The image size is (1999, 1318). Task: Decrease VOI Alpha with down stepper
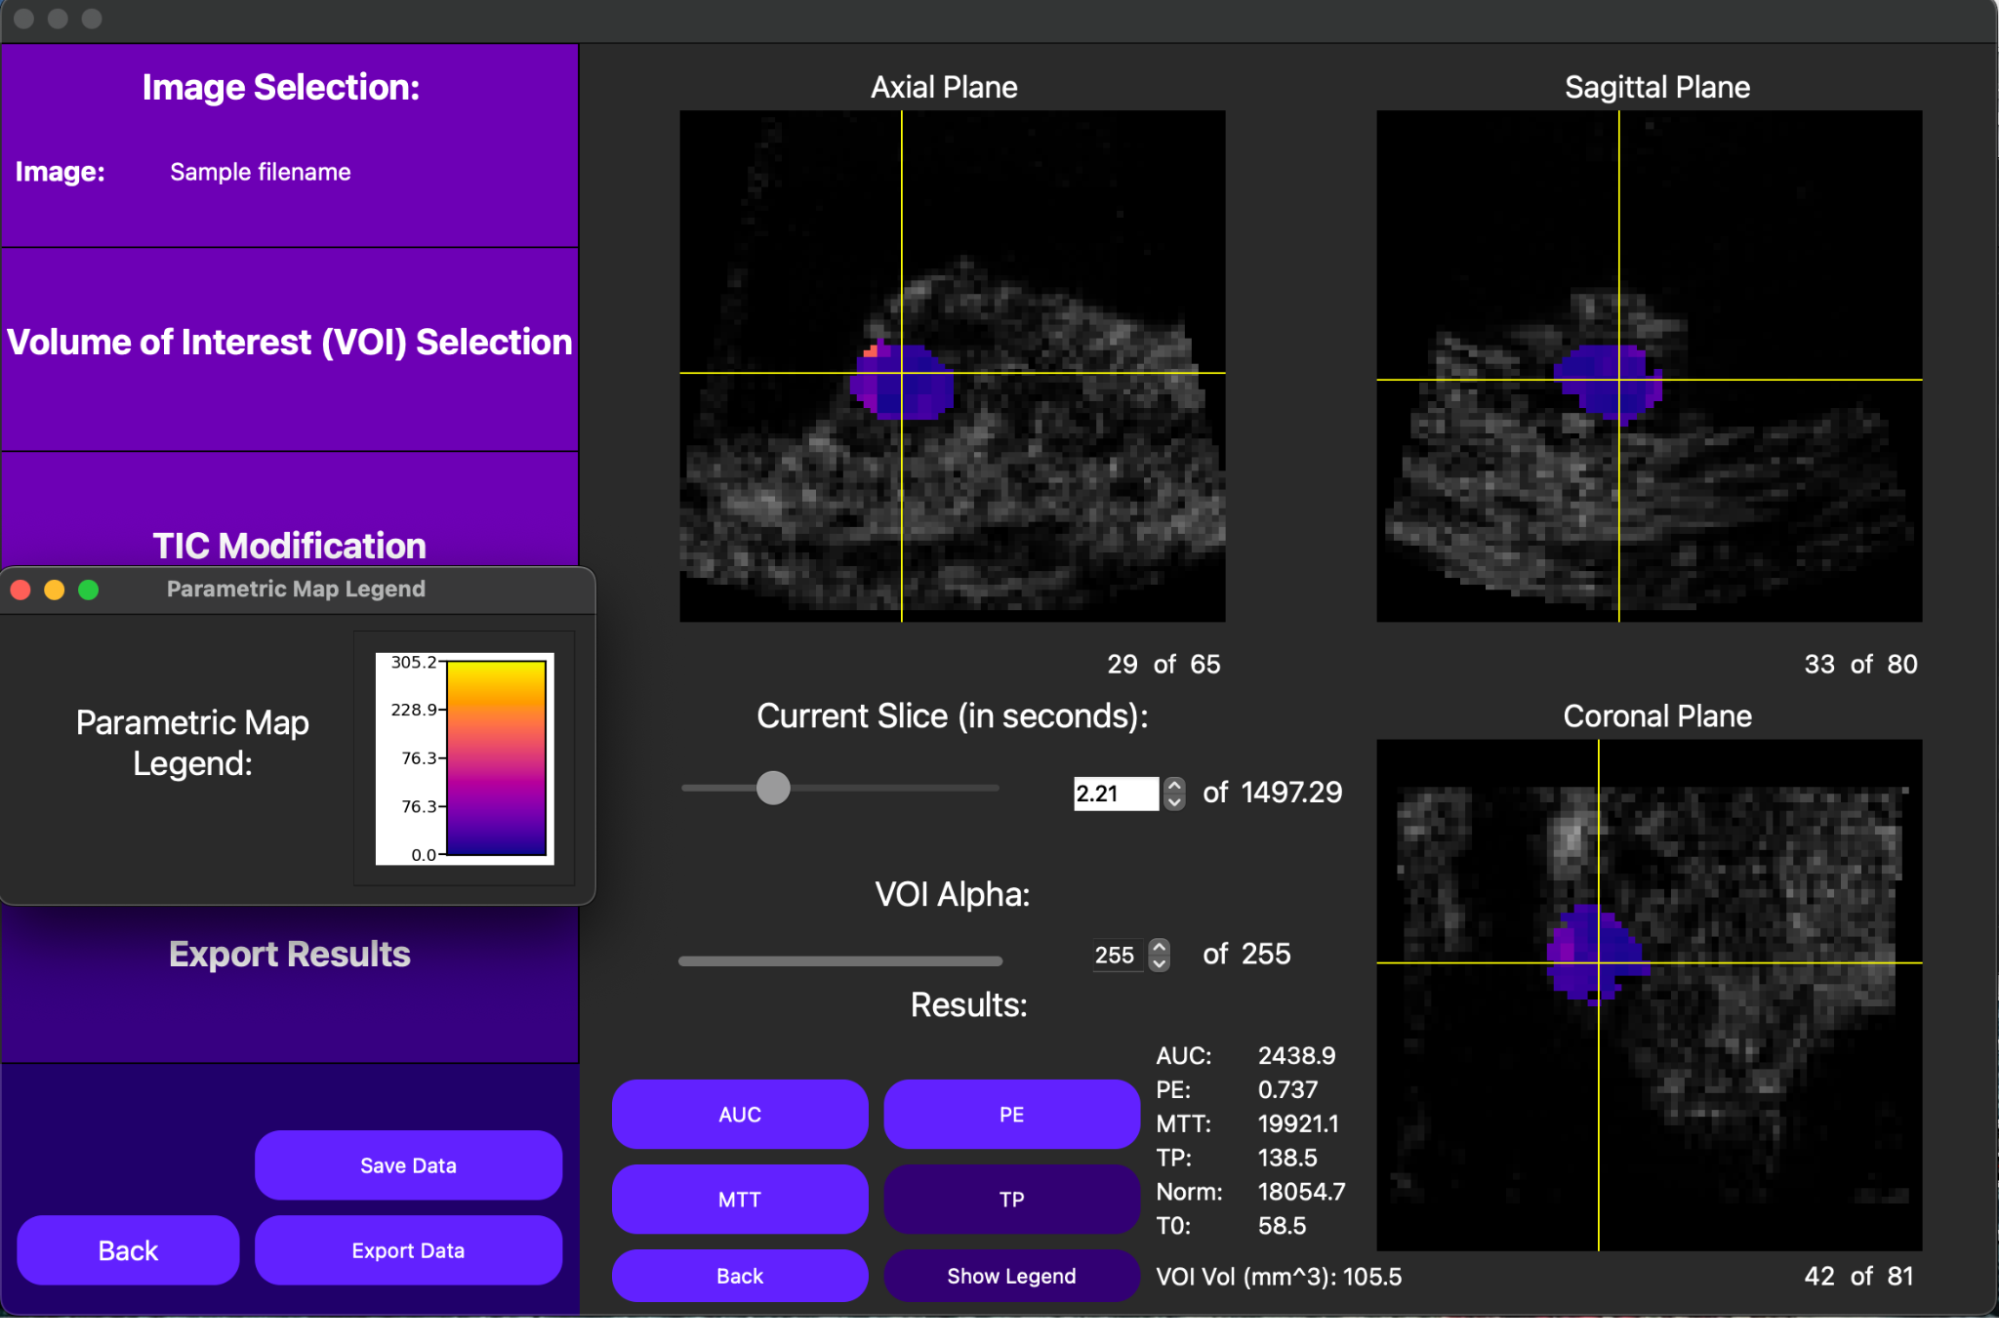pos(1159,963)
